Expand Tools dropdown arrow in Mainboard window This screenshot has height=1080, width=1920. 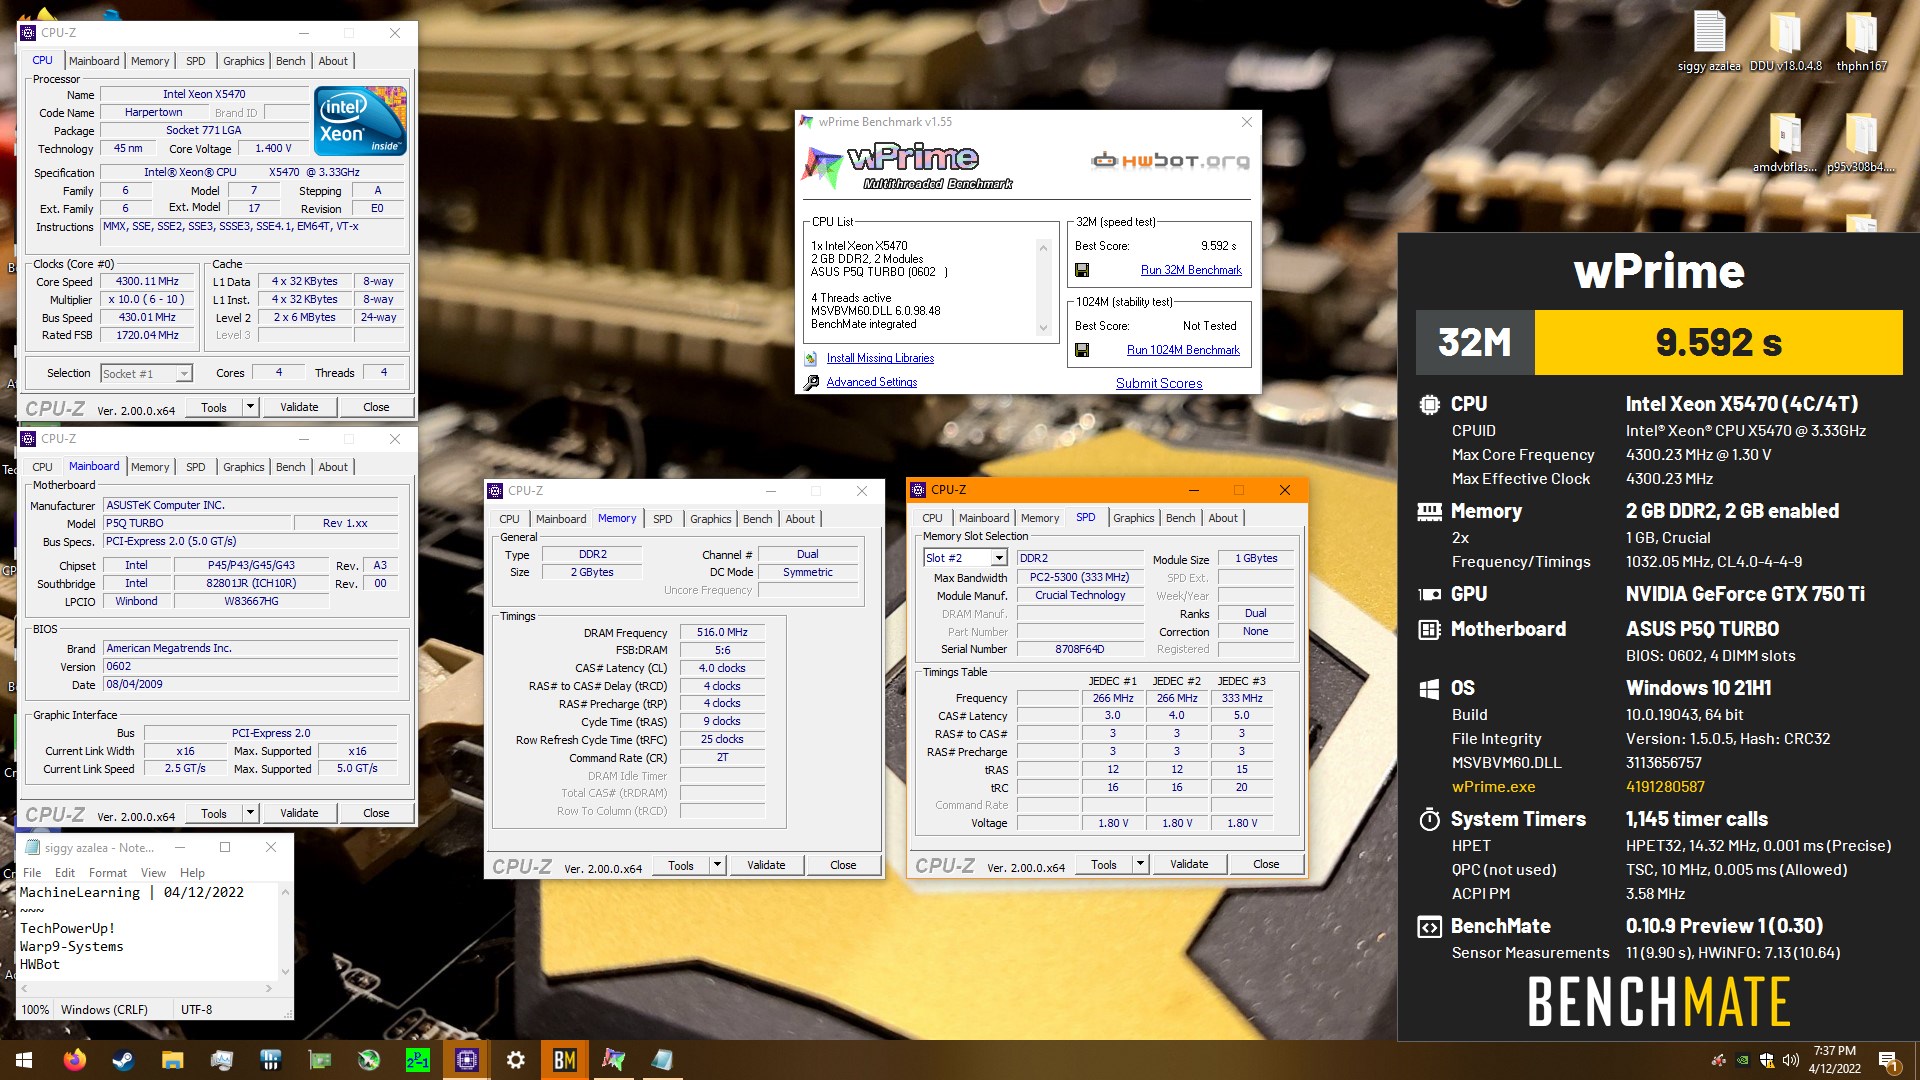(250, 813)
